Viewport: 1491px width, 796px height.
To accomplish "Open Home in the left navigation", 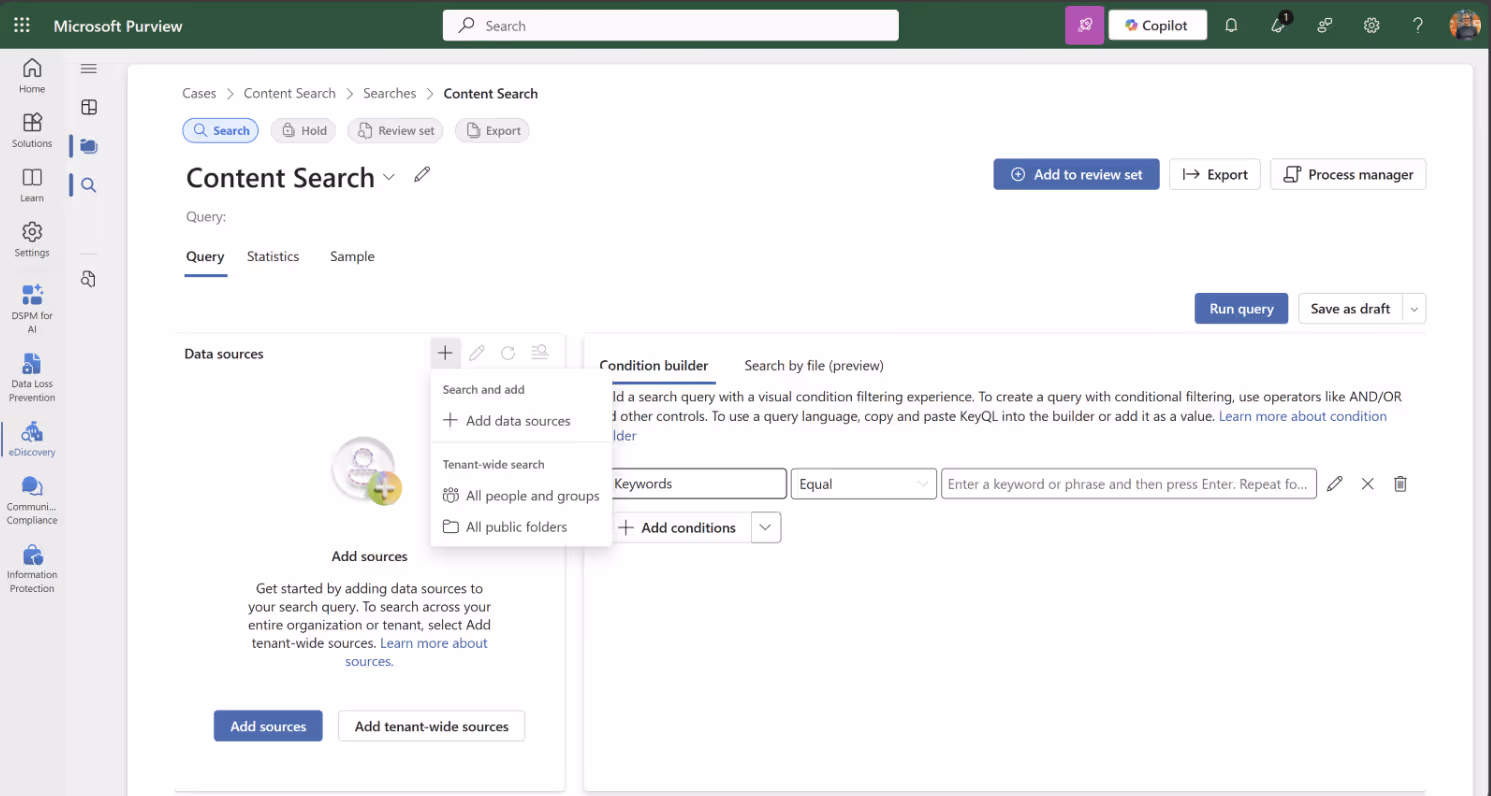I will click(x=32, y=75).
